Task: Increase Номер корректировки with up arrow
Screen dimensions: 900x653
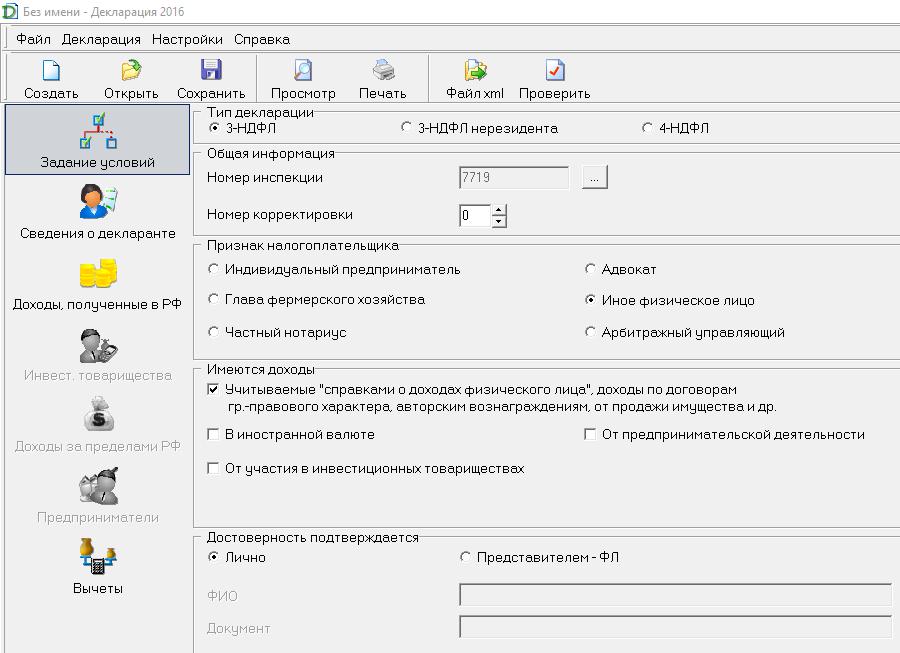Action: 499,210
